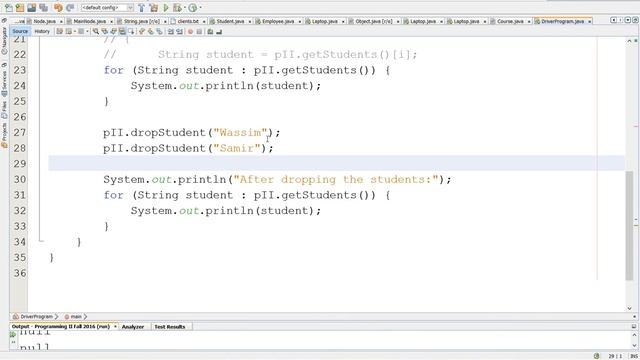Click the Last Edit icon in editor toolbar
This screenshot has width=640, height=360.
coord(59,31)
